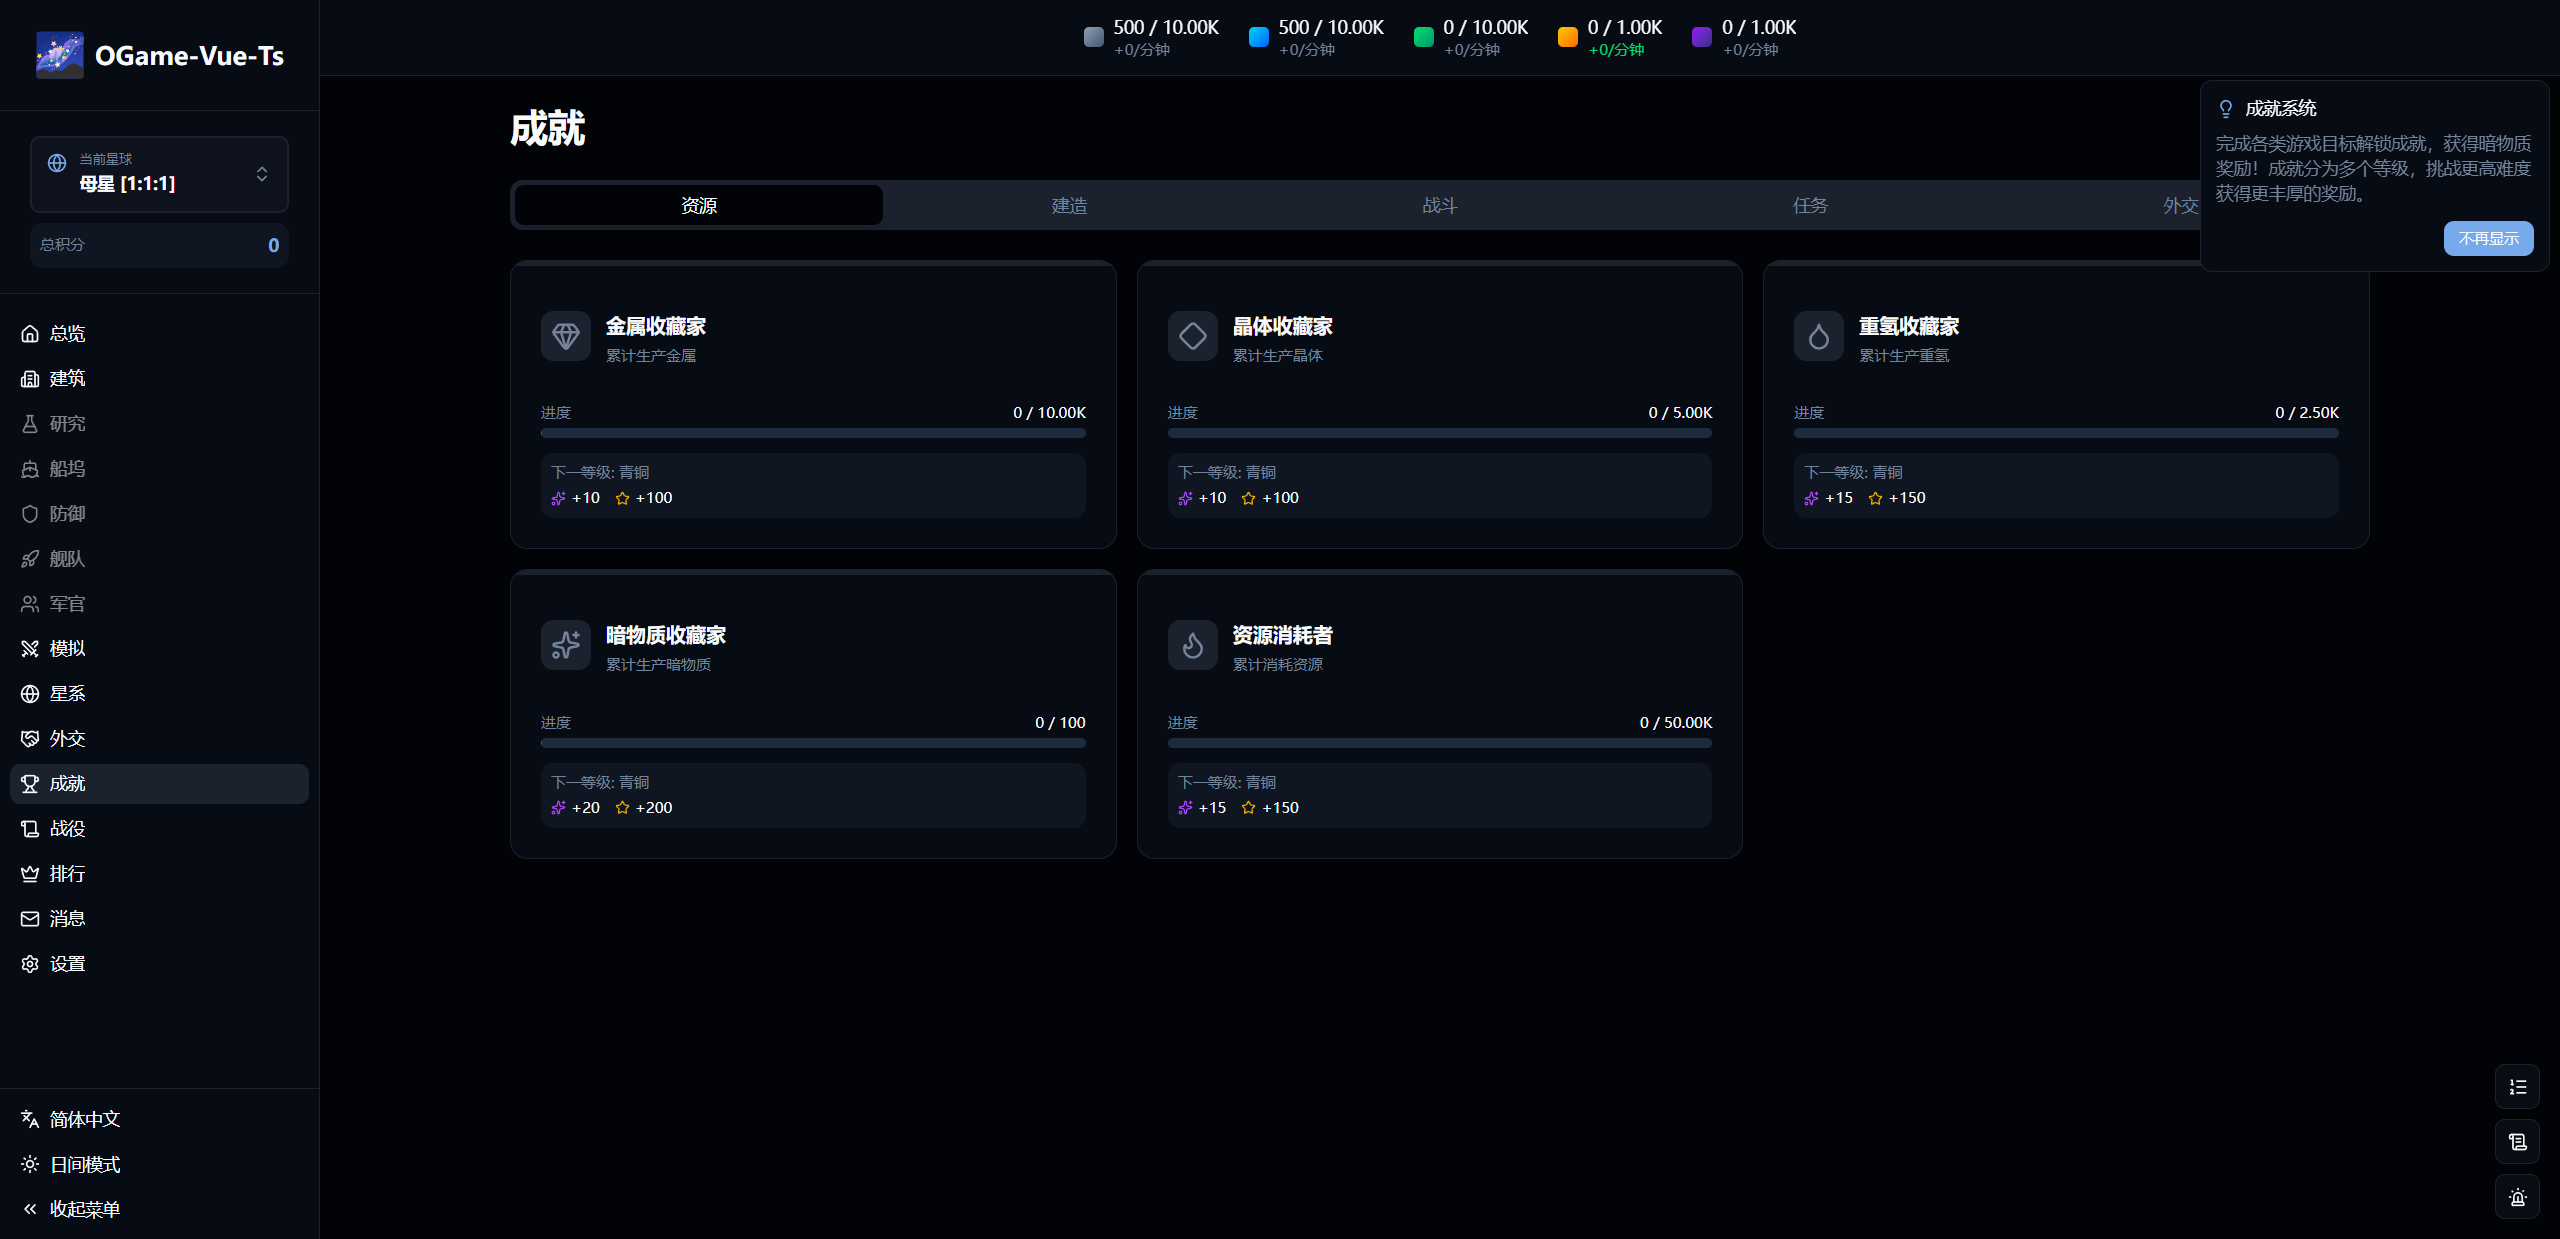Open the 星系 (Galaxy) view

[x=67, y=693]
